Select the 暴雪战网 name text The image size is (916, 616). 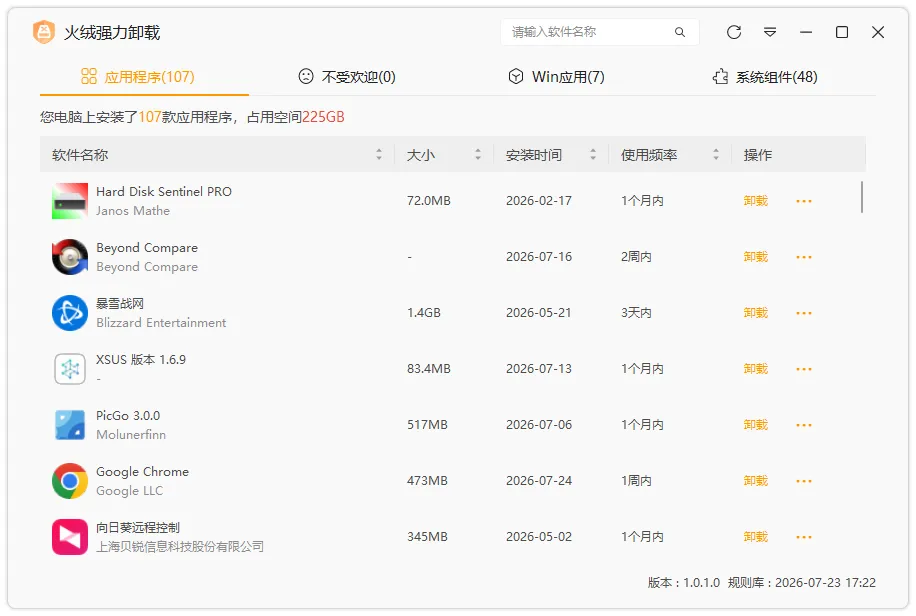tap(120, 303)
